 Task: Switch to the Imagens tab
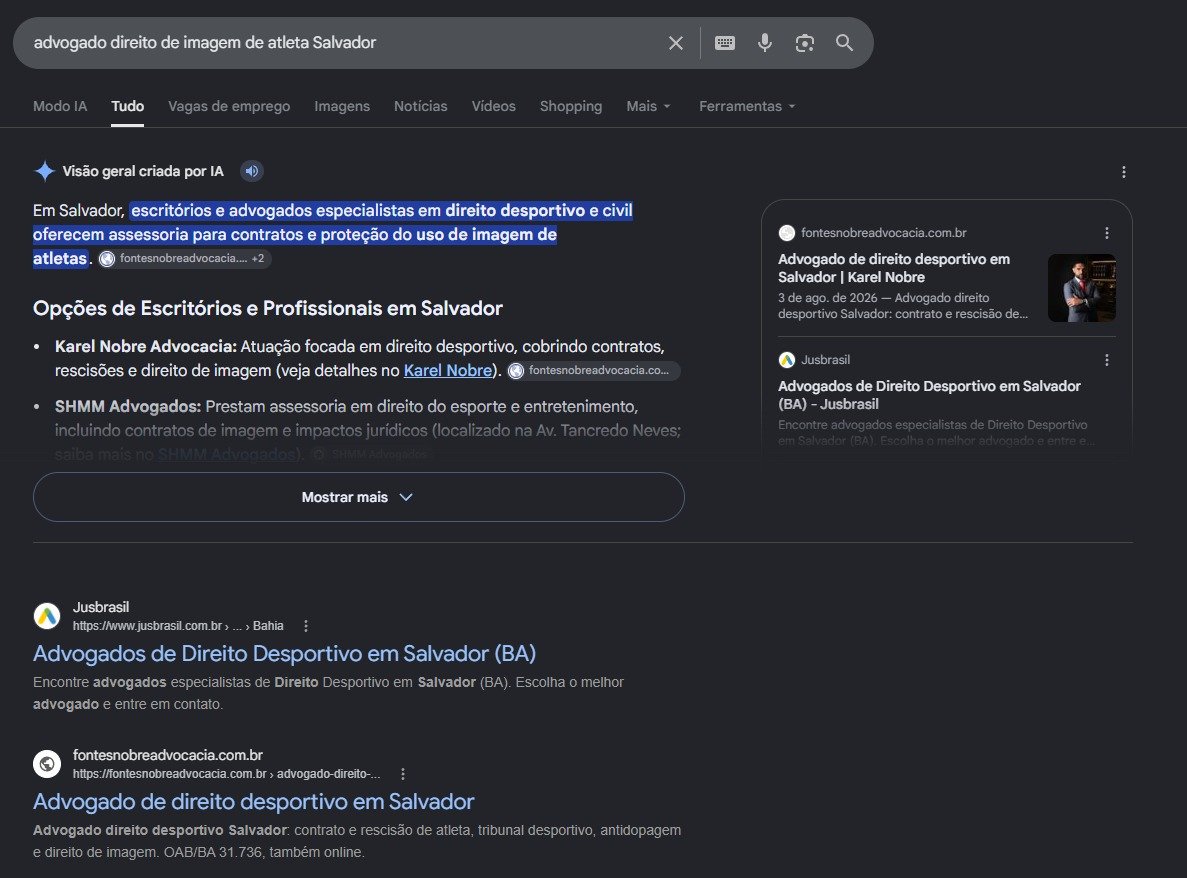(342, 106)
